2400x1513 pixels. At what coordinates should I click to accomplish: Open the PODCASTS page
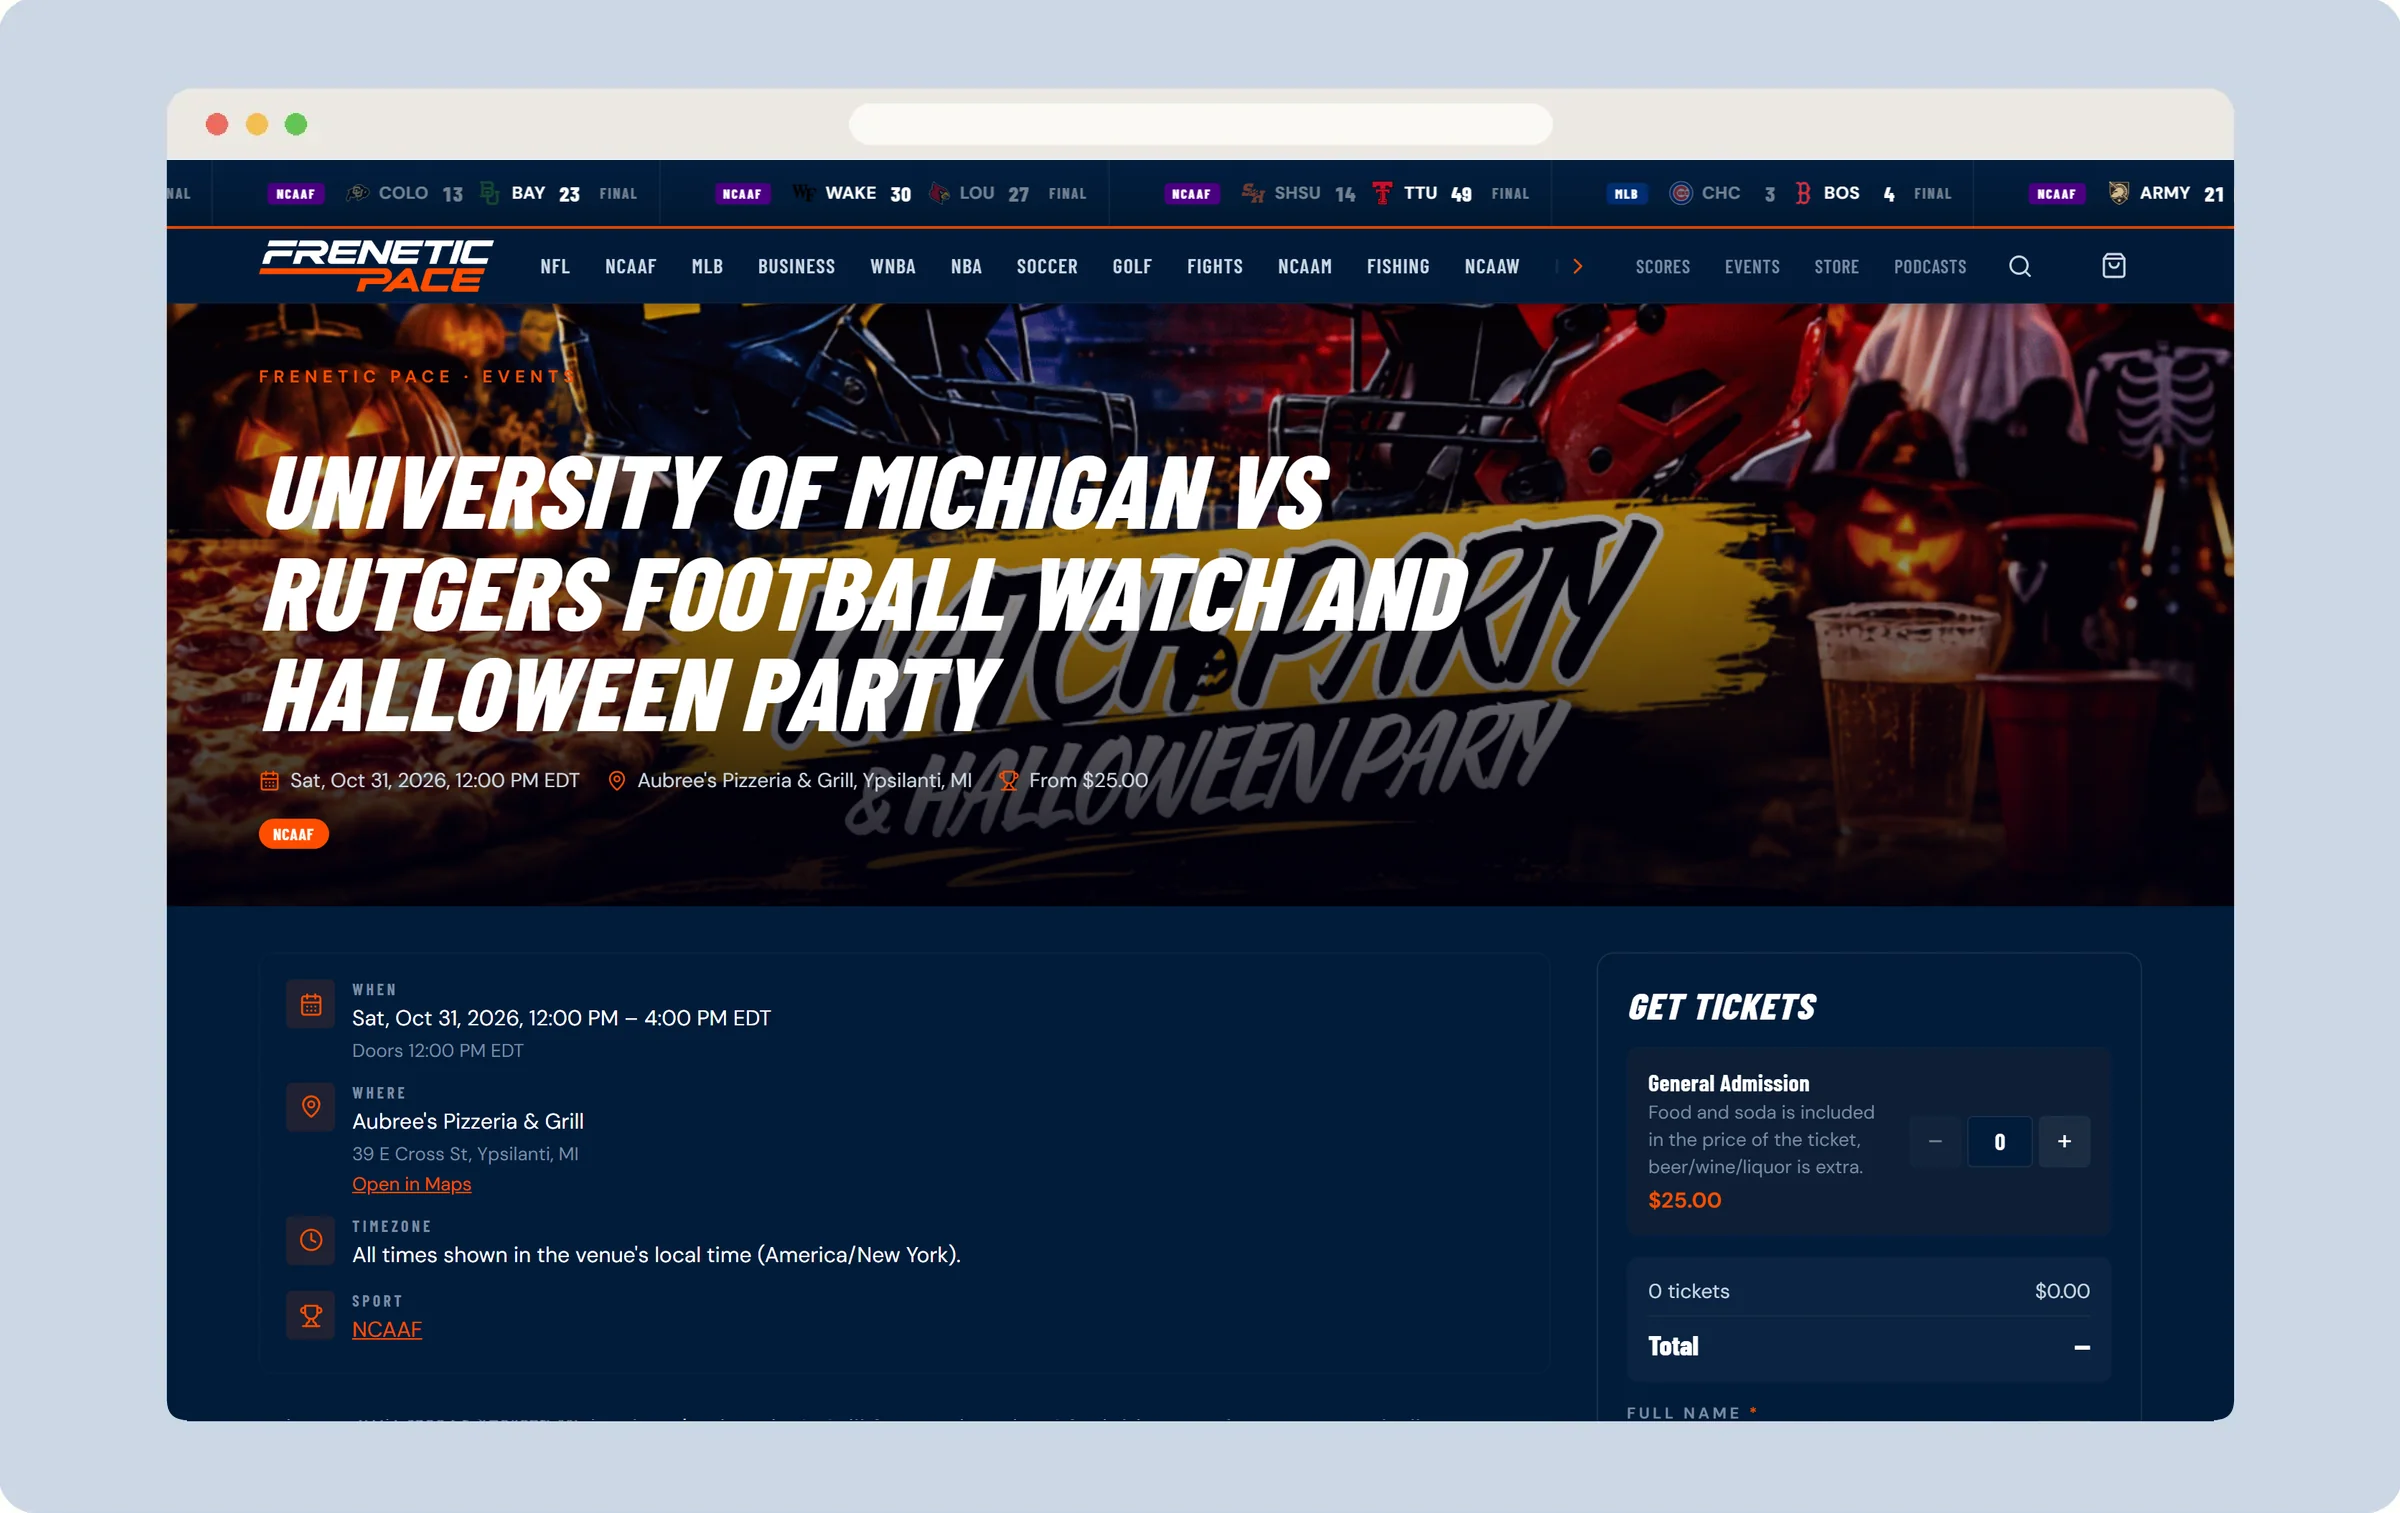1929,266
